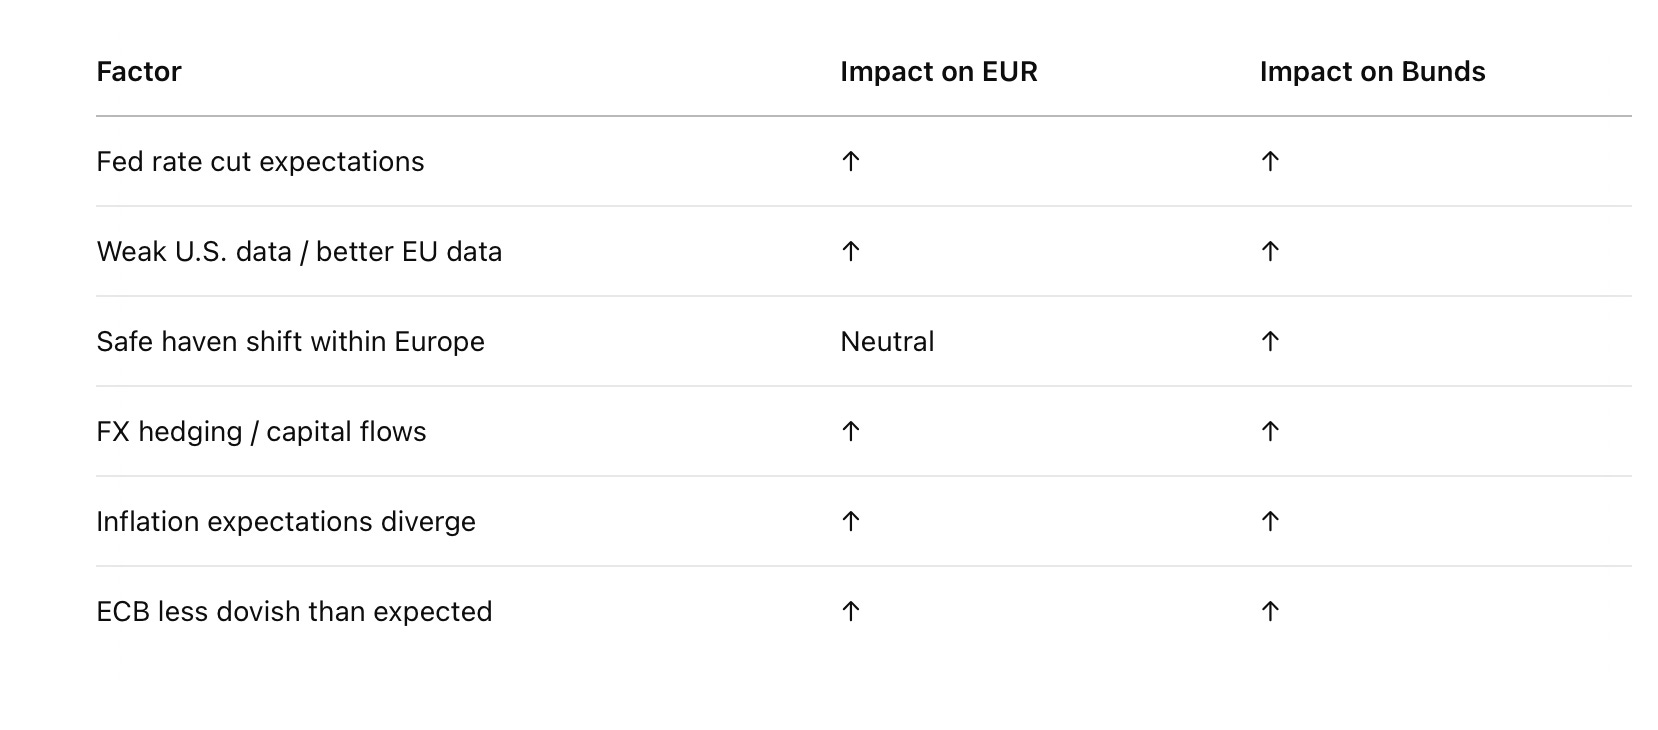Click the Impact on Bunds header

click(x=1372, y=72)
